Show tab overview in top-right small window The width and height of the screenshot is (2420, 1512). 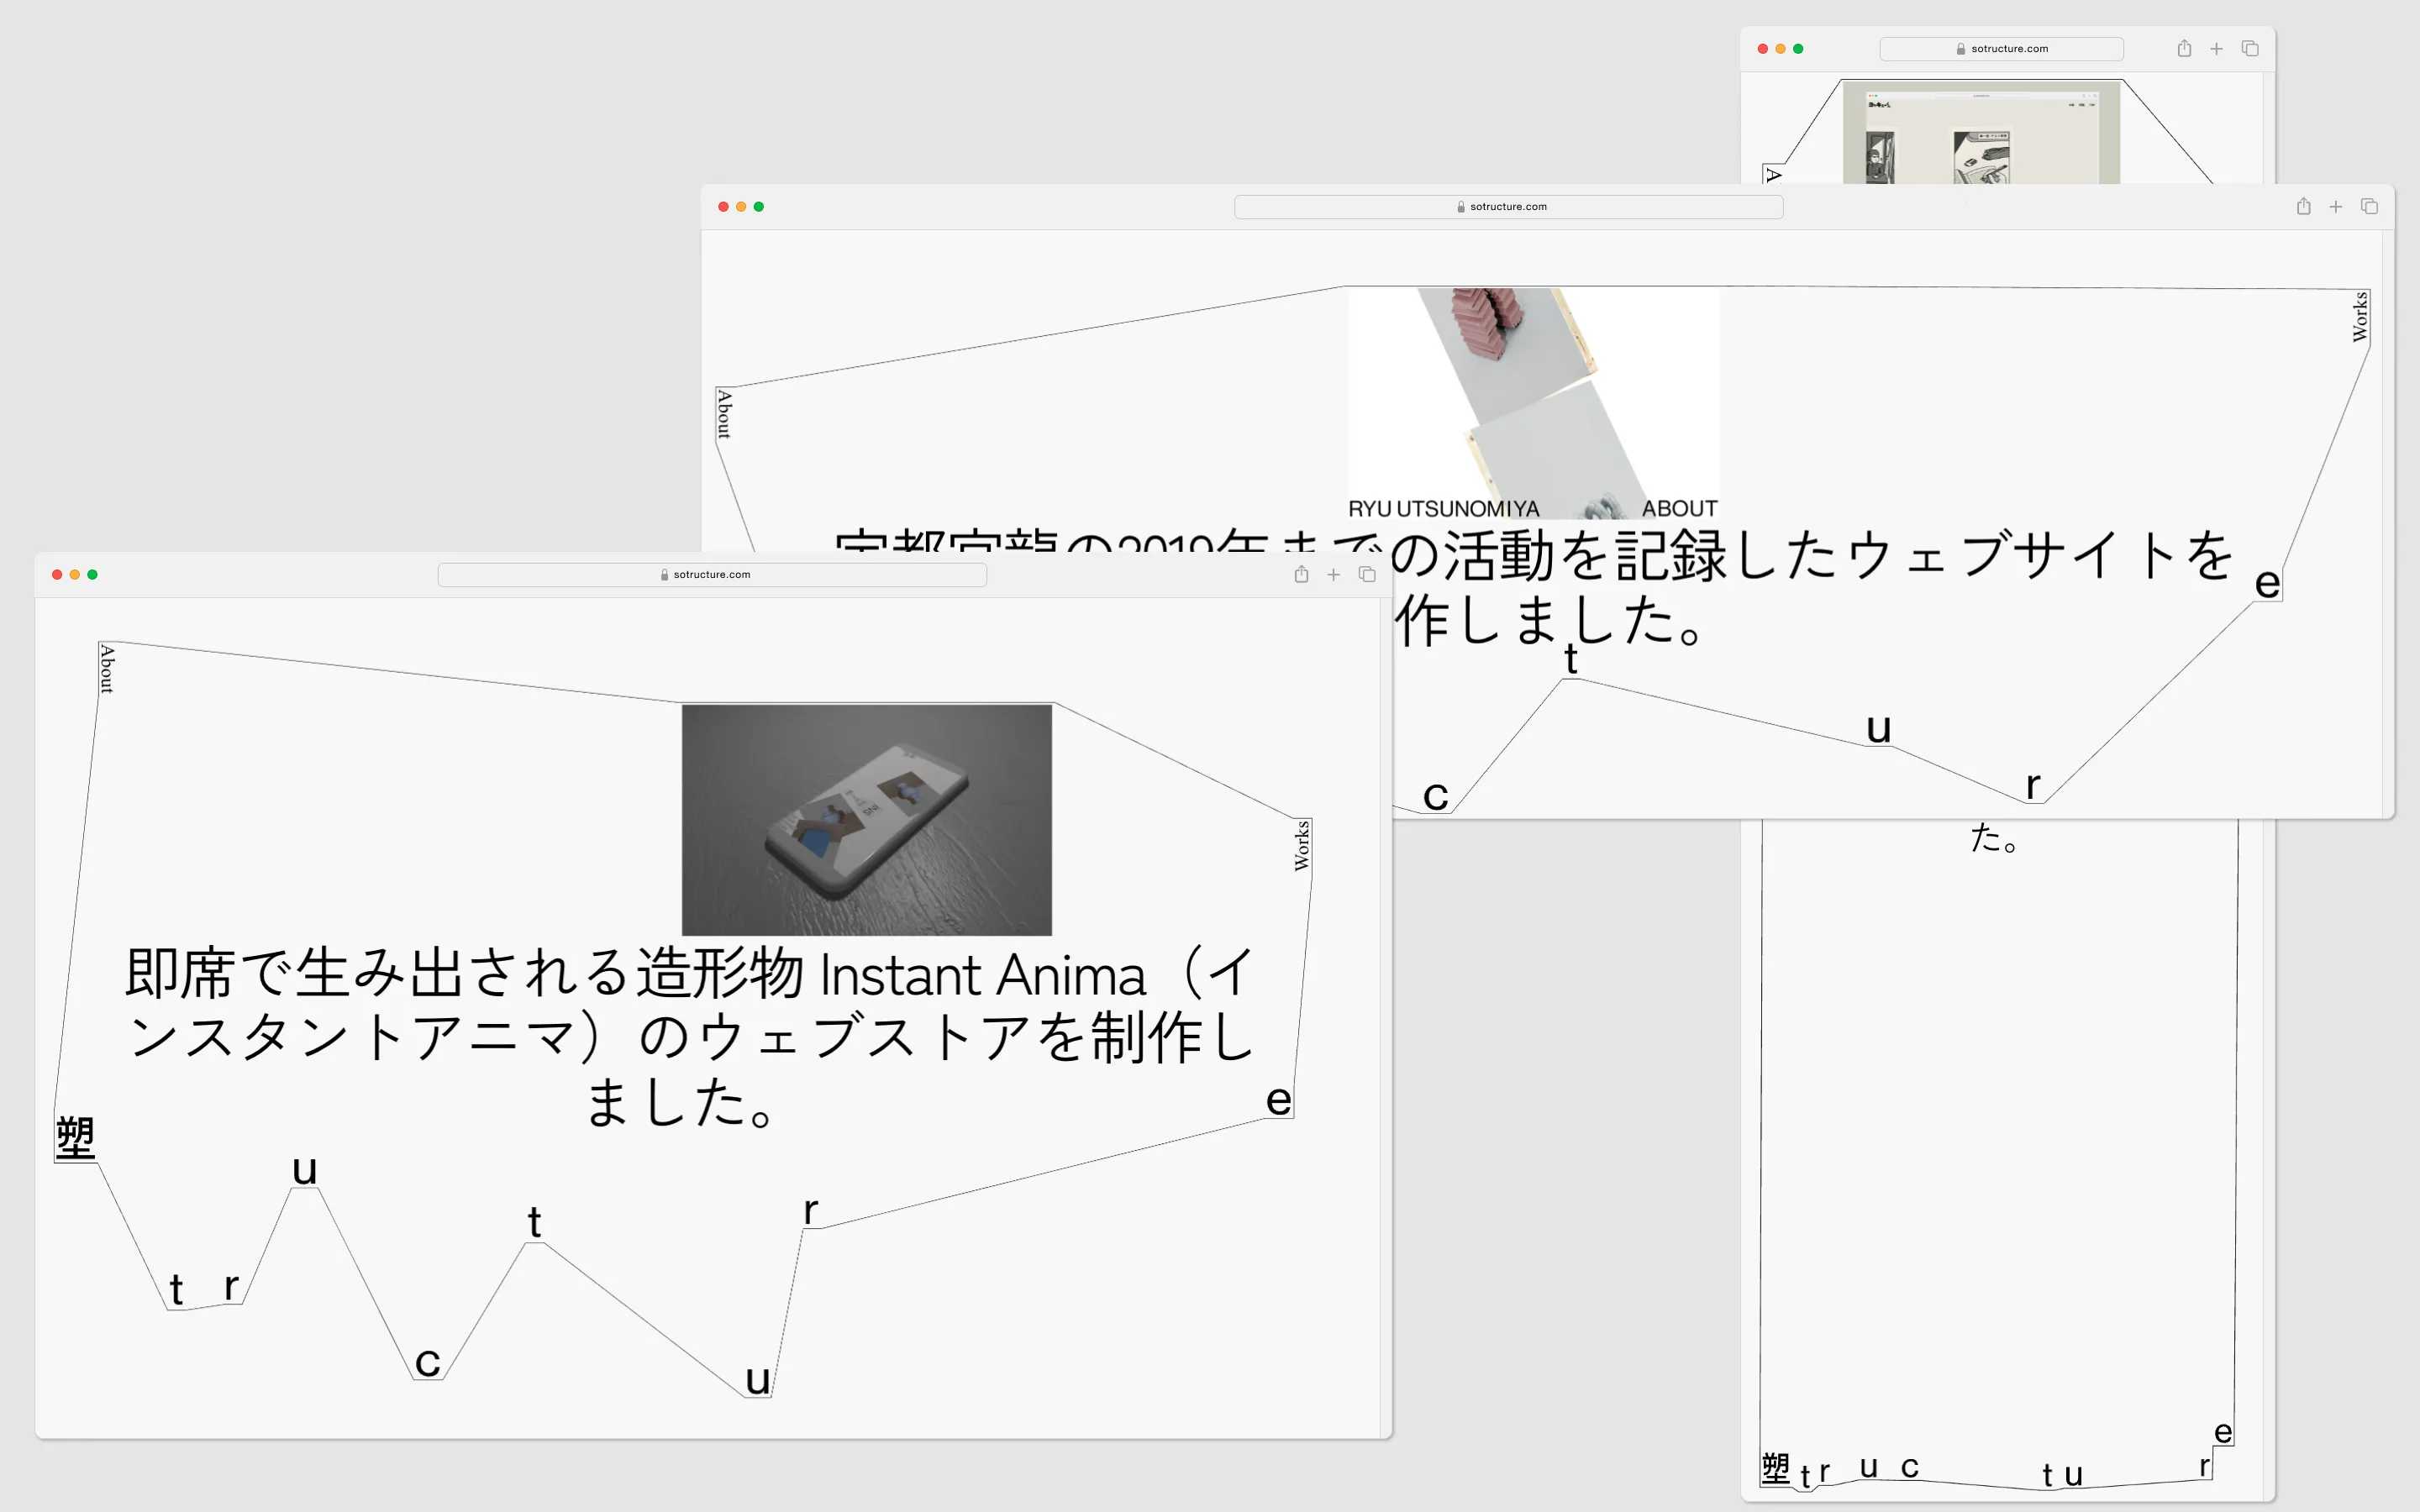[x=2250, y=48]
